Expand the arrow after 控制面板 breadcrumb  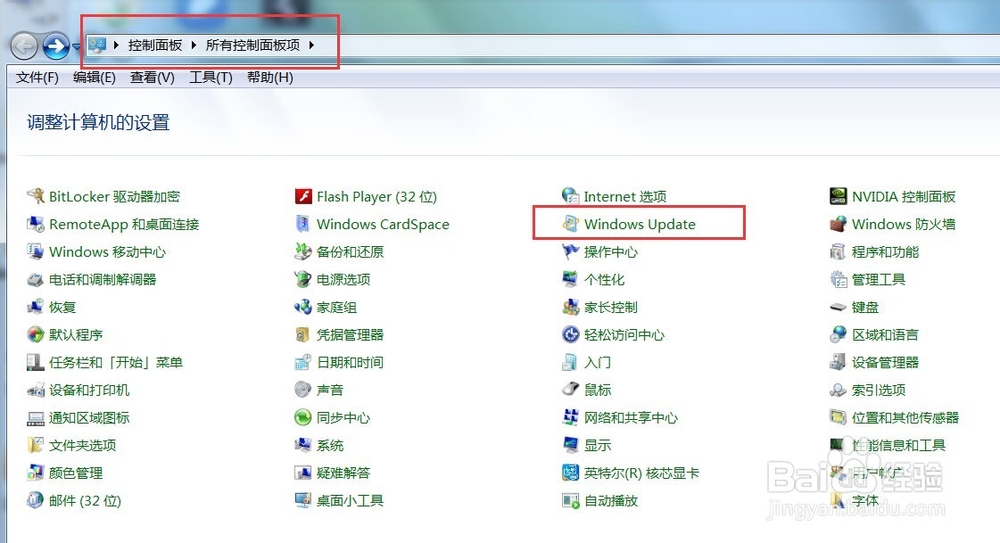click(x=193, y=45)
